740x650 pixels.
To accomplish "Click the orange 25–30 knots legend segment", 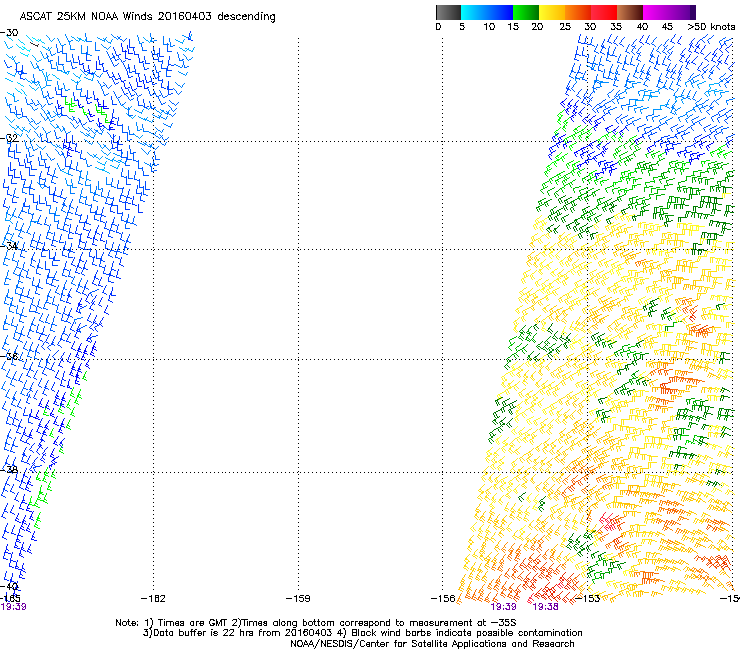I will (578, 12).
